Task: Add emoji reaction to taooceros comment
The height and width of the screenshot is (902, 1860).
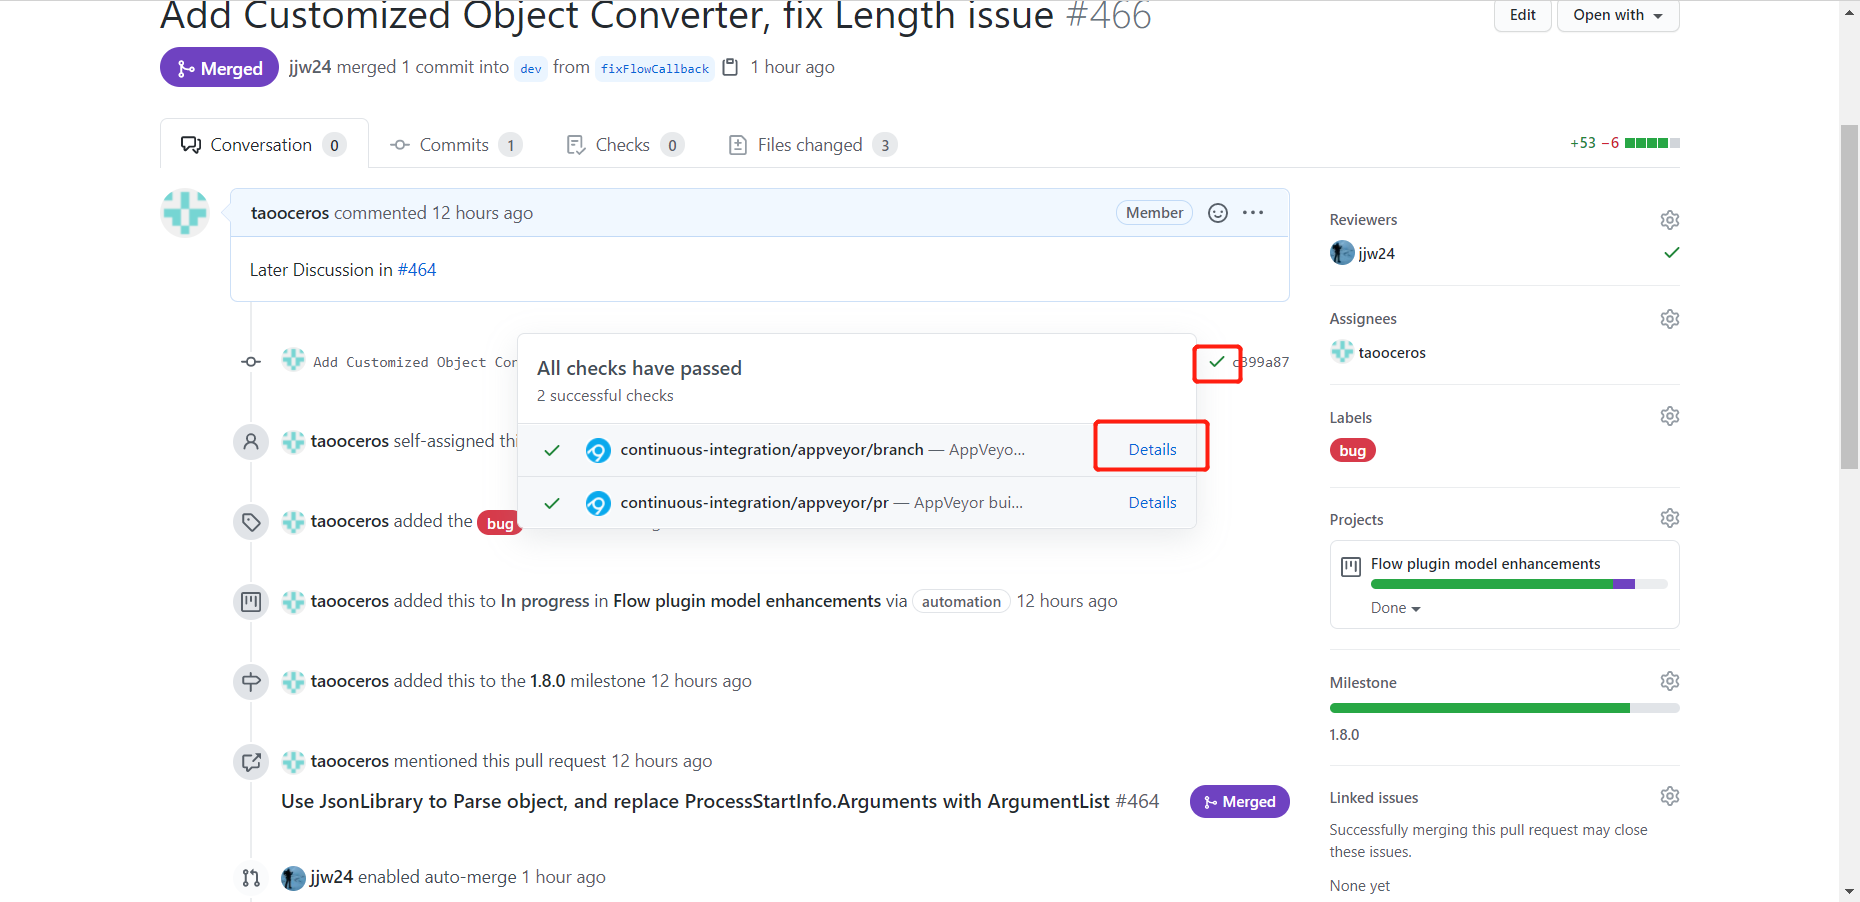Action: point(1217,213)
